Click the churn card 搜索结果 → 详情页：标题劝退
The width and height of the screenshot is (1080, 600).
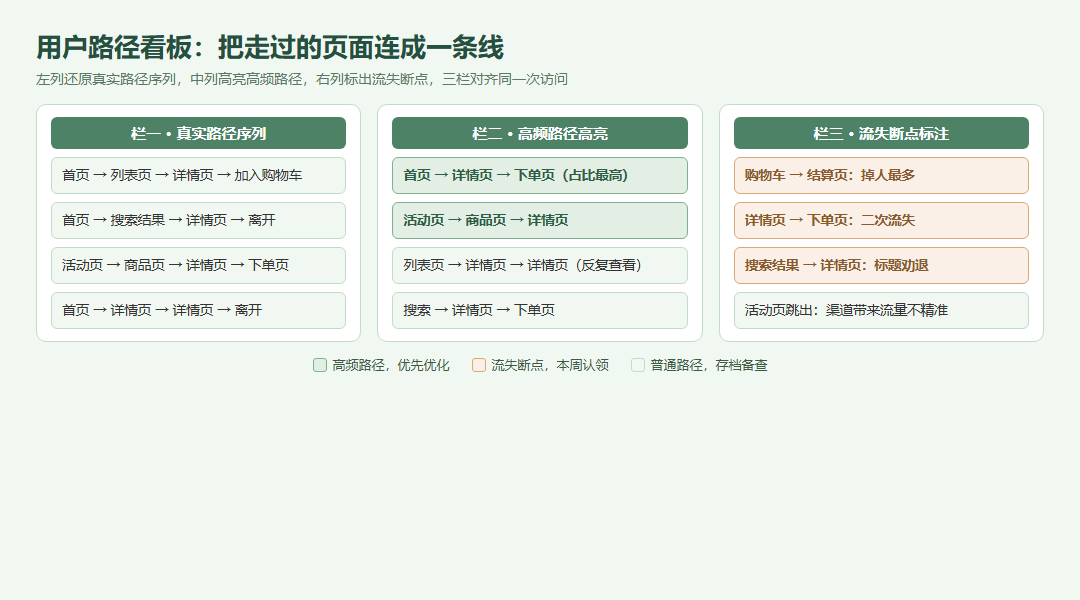tap(881, 265)
